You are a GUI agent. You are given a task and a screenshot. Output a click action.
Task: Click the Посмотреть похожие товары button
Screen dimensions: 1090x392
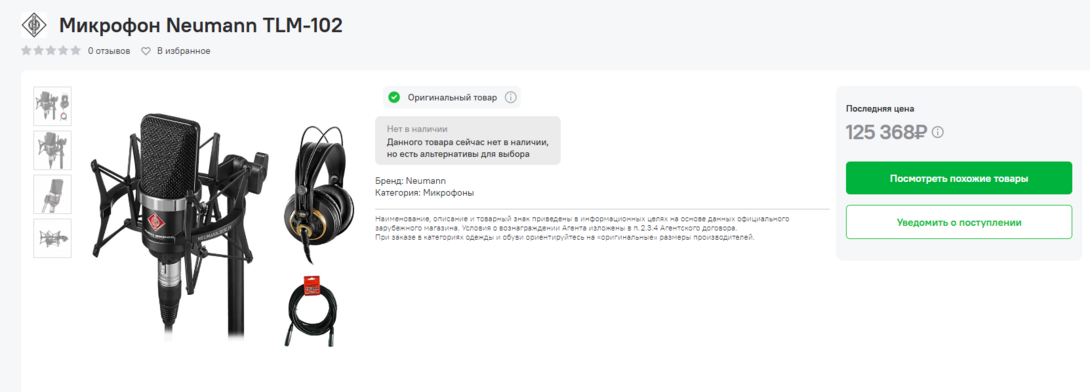[x=959, y=178]
